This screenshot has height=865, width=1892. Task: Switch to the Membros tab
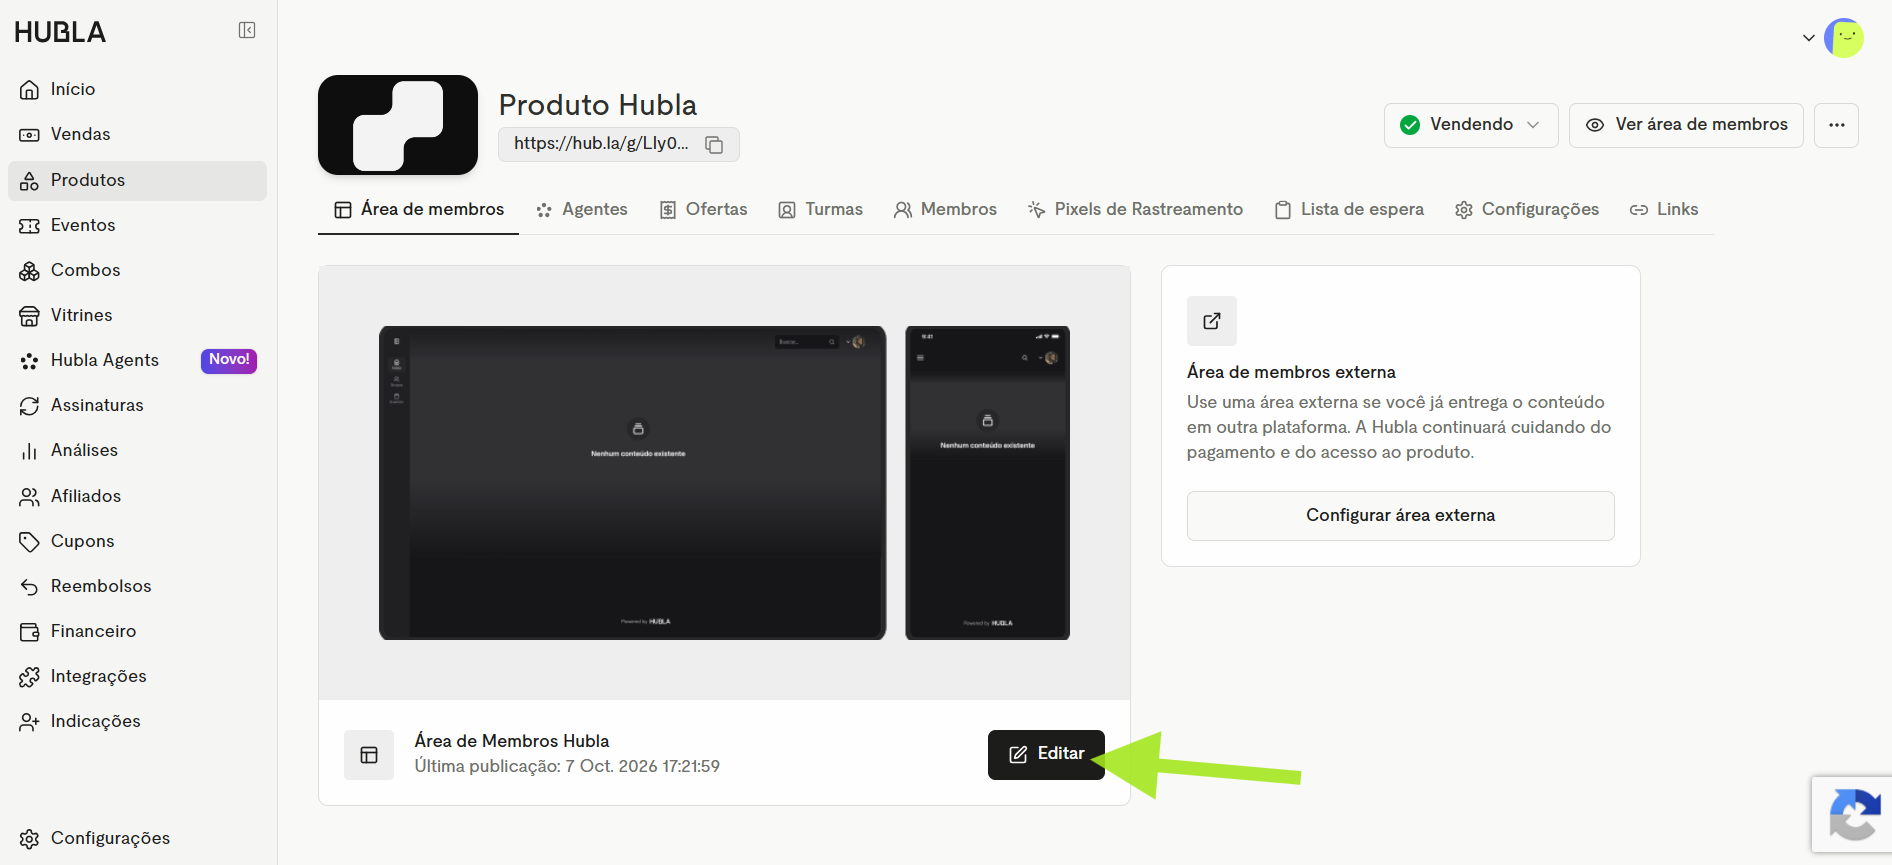tap(945, 210)
